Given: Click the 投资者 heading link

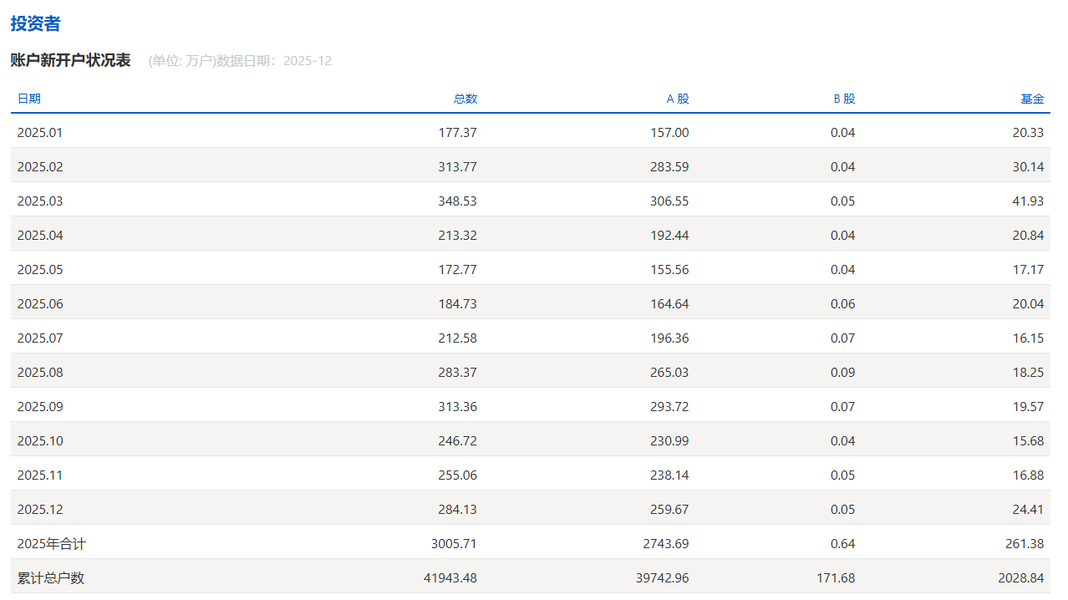Looking at the screenshot, I should pyautogui.click(x=36, y=24).
